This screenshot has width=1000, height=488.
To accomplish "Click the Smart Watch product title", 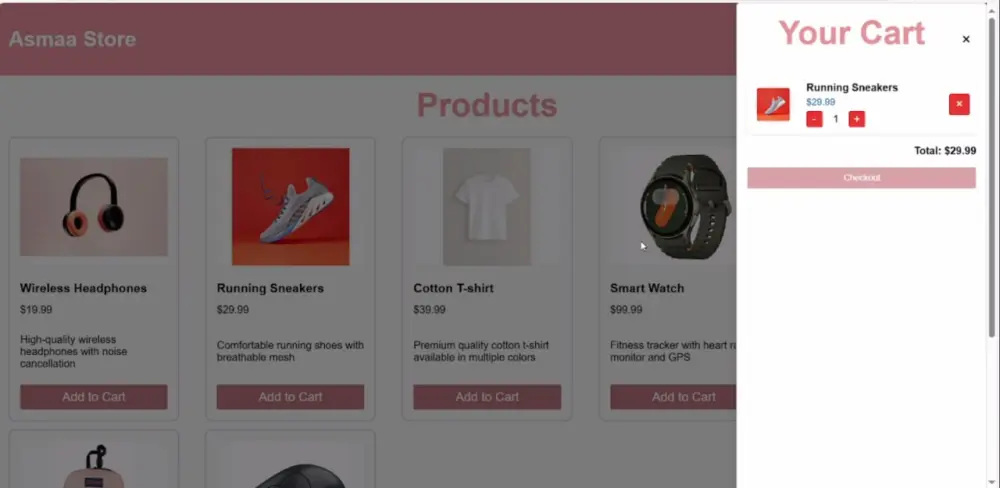I will click(x=647, y=288).
